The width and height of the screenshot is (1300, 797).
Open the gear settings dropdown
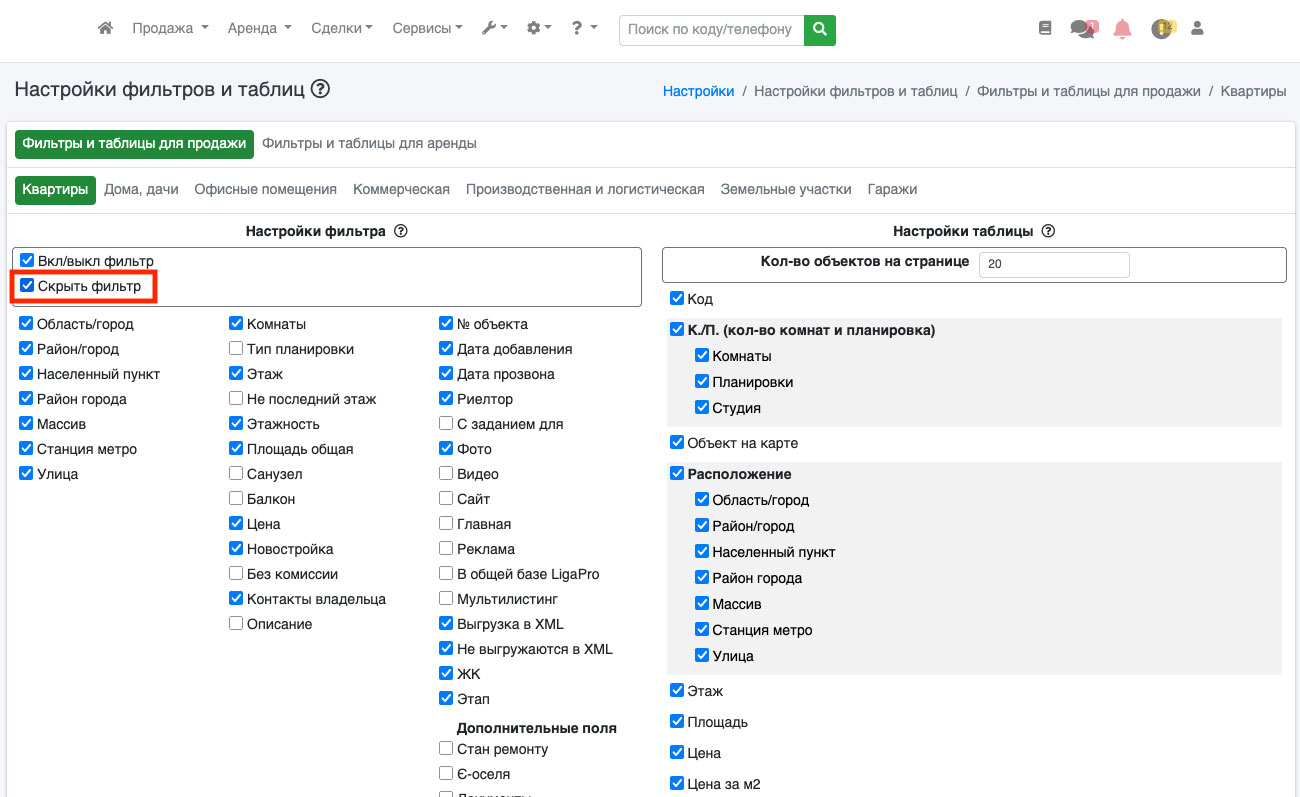pyautogui.click(x=539, y=29)
